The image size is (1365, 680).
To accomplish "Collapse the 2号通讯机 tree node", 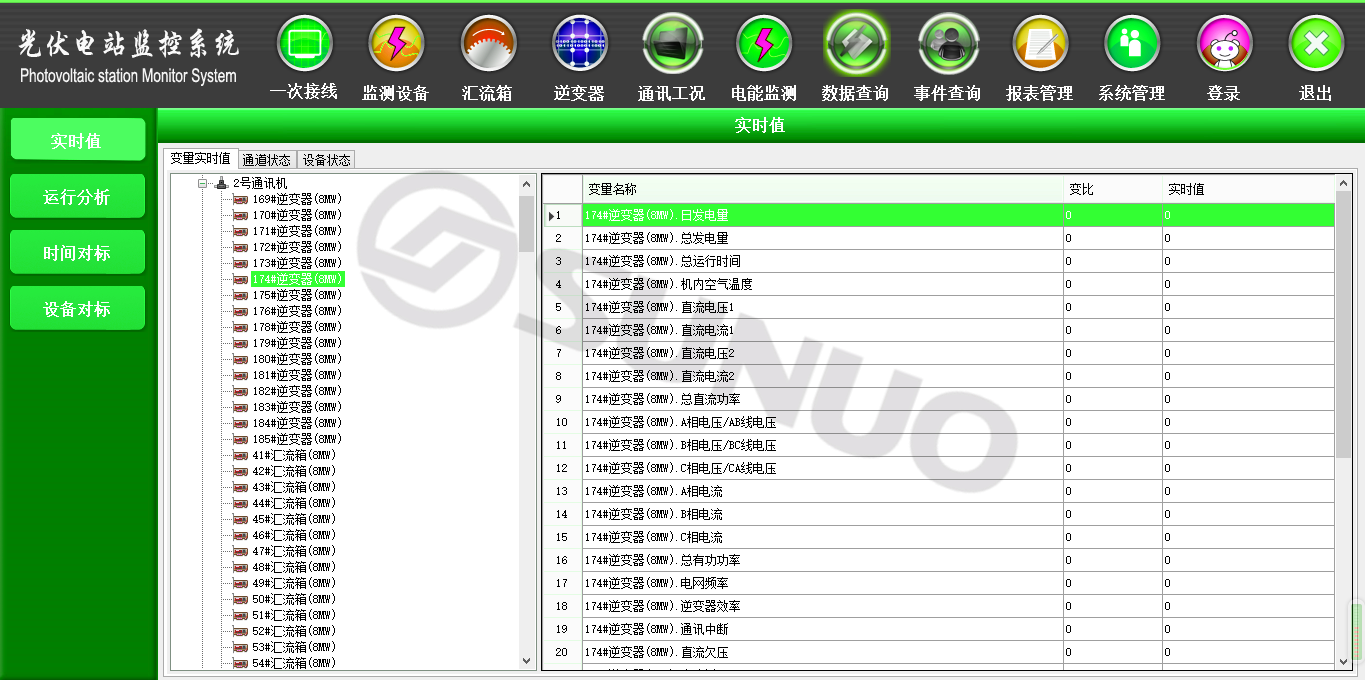I will [202, 184].
